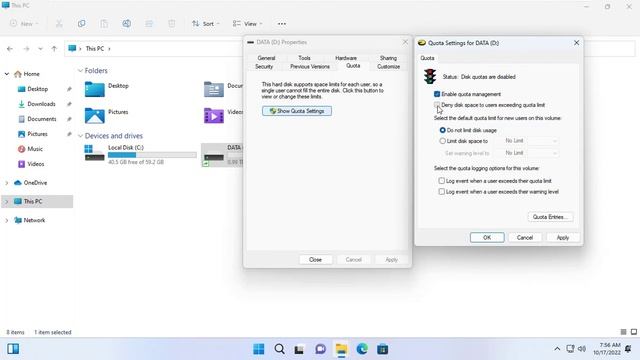The width and height of the screenshot is (640, 360).
Task: Click the Delete trash icon in toolbar
Action: [x=171, y=24]
